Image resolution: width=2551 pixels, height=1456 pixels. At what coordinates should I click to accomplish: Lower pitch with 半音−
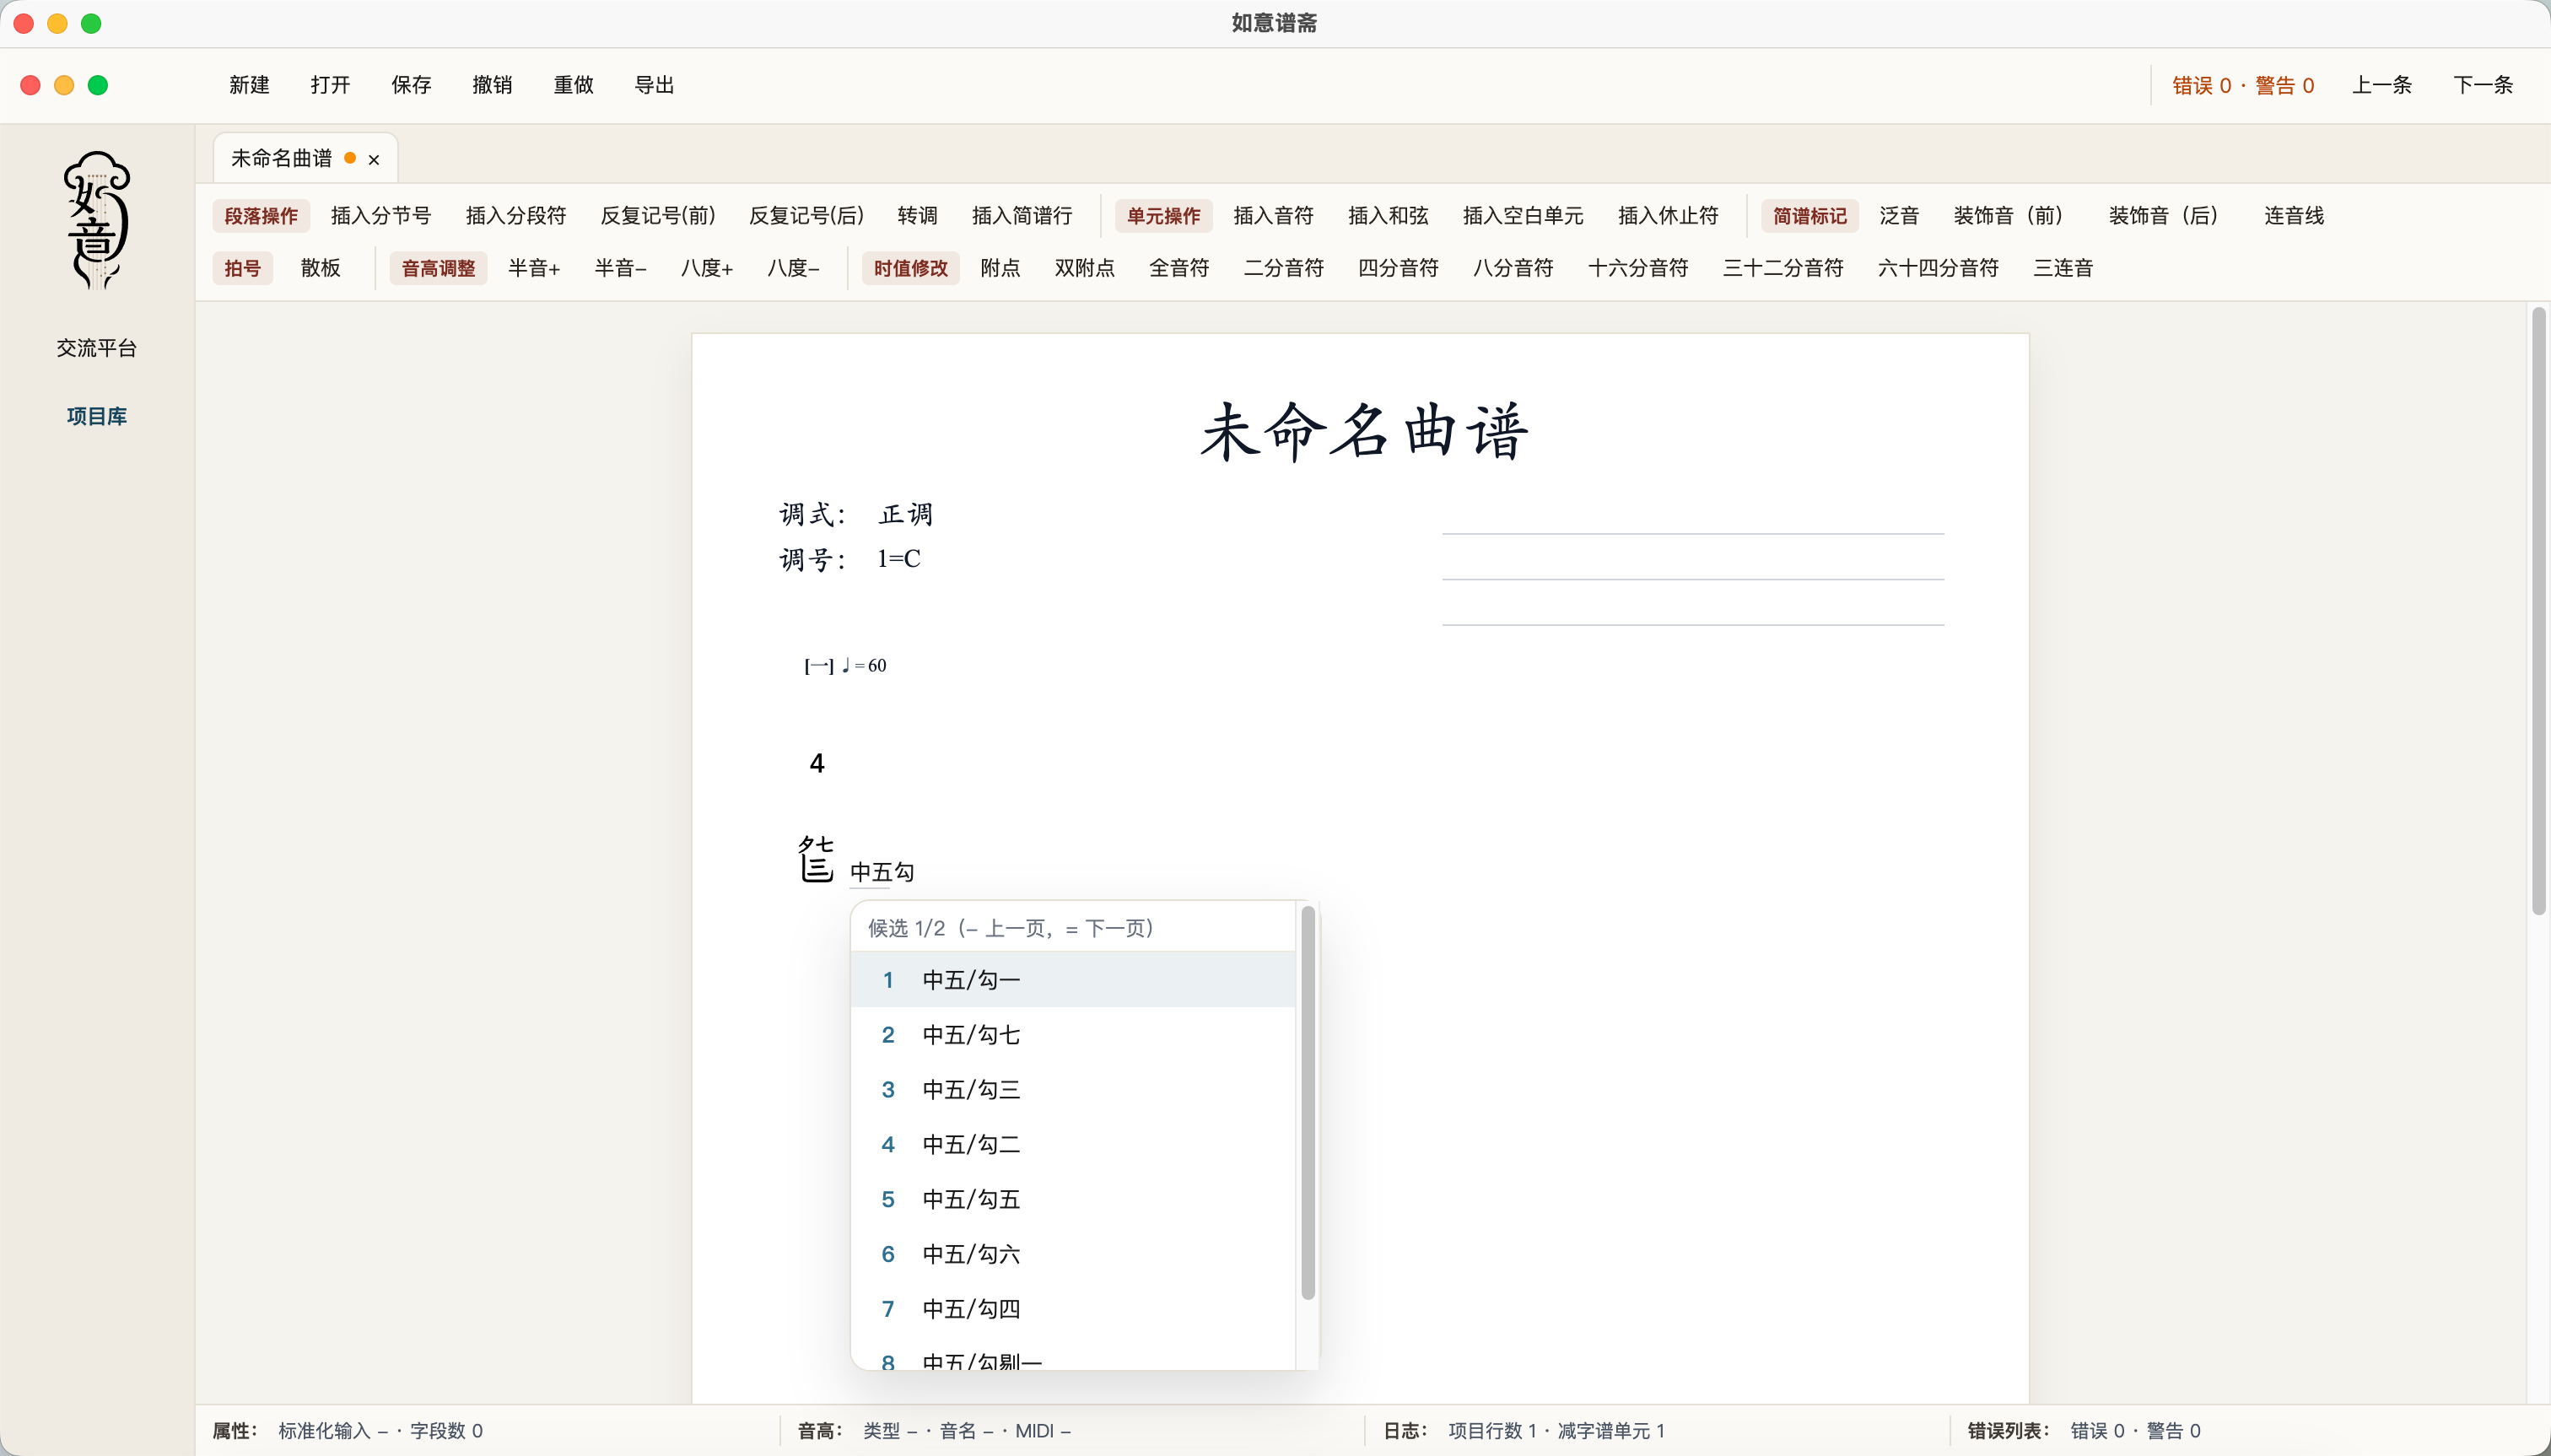coord(620,268)
